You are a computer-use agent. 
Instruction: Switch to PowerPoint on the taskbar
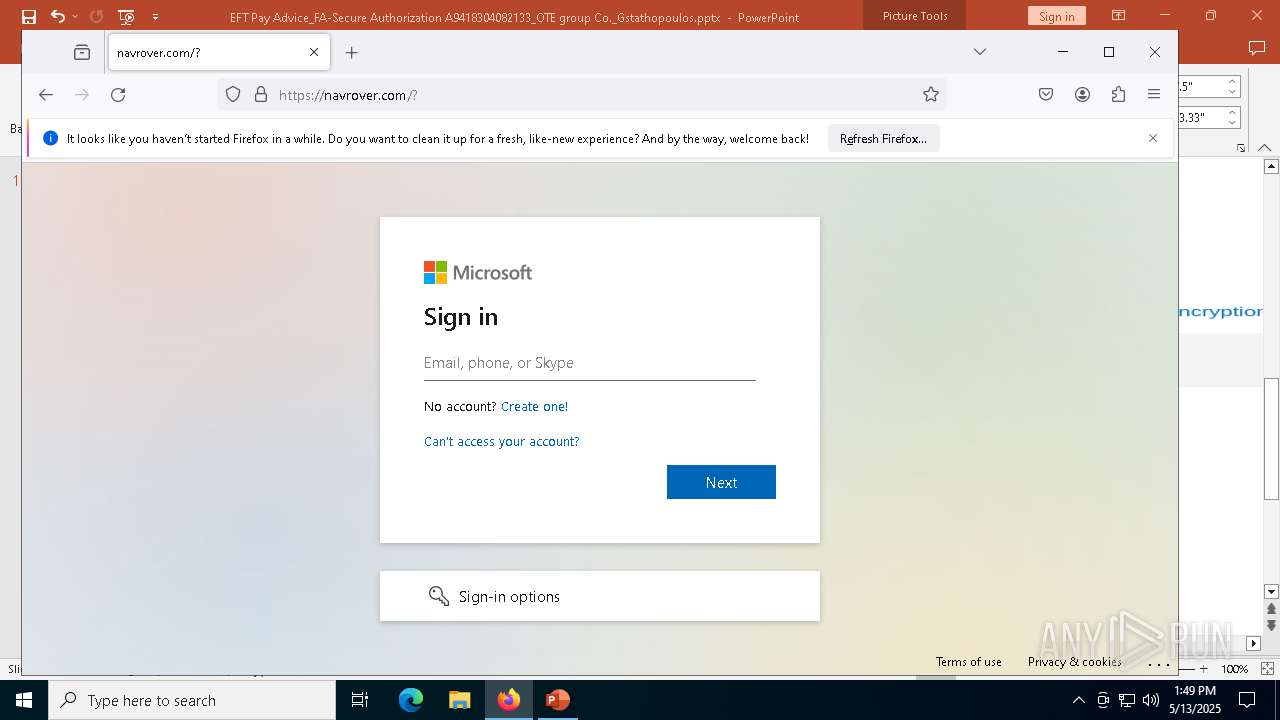pyautogui.click(x=557, y=700)
